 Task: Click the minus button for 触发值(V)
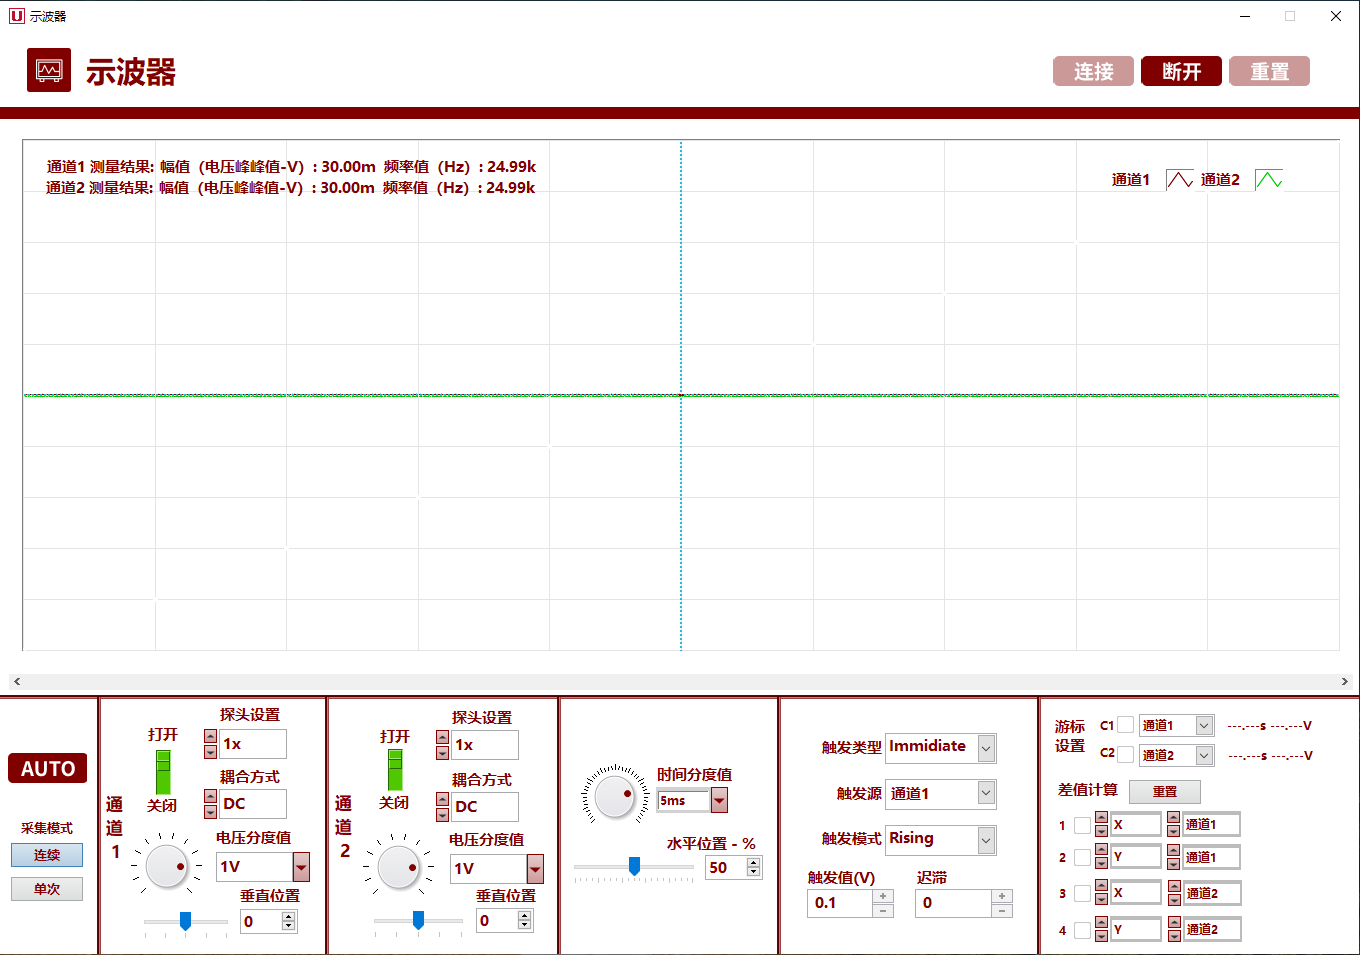pyautogui.click(x=883, y=910)
